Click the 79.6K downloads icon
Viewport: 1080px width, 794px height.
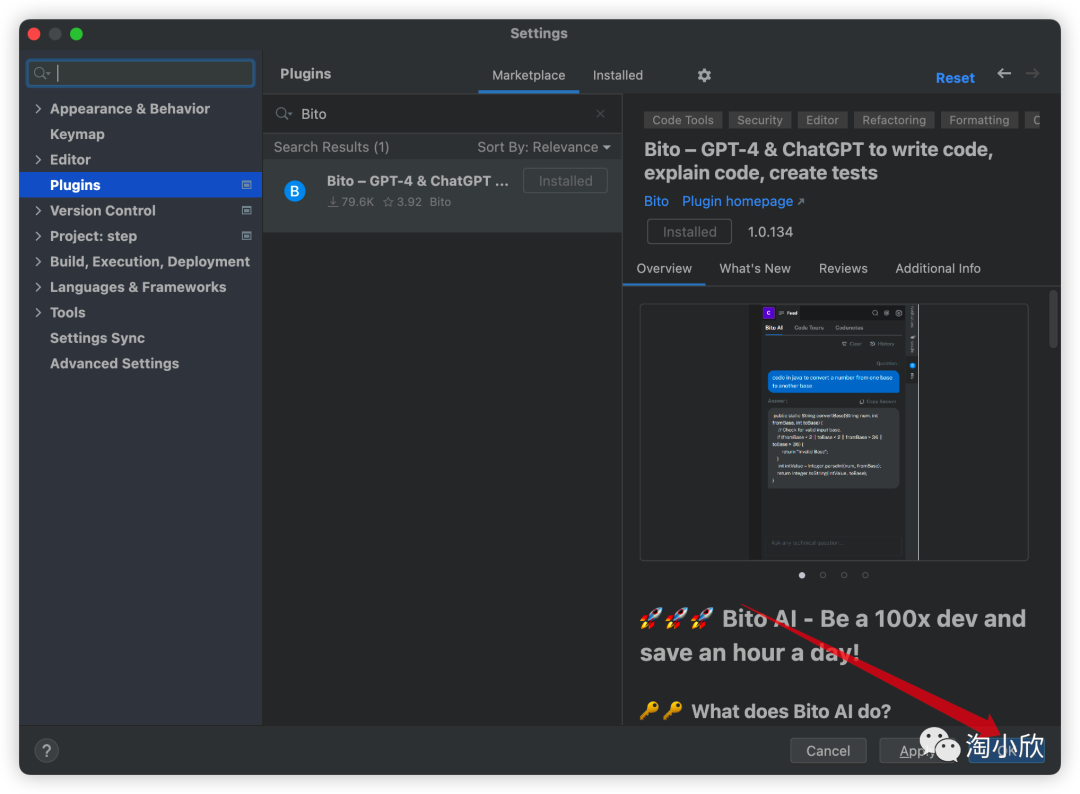point(333,202)
